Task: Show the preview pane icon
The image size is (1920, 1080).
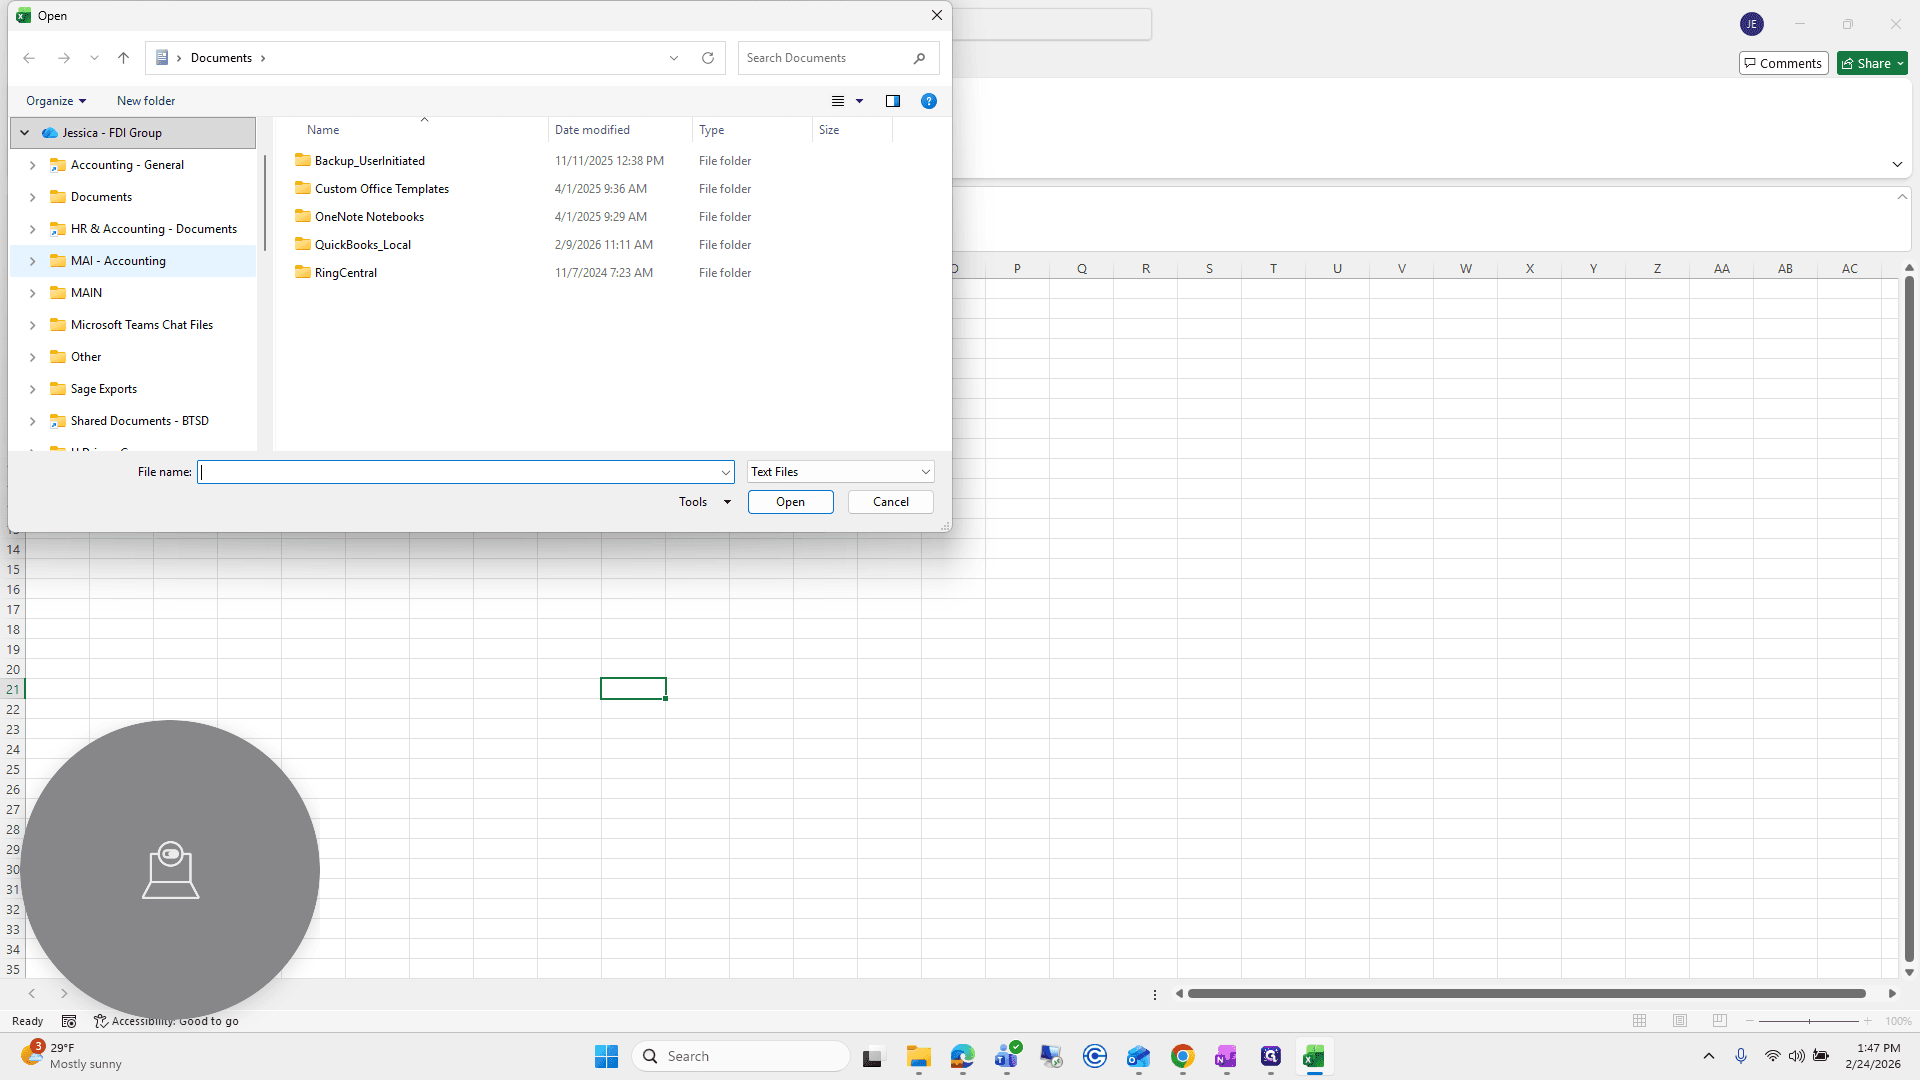Action: [x=893, y=101]
